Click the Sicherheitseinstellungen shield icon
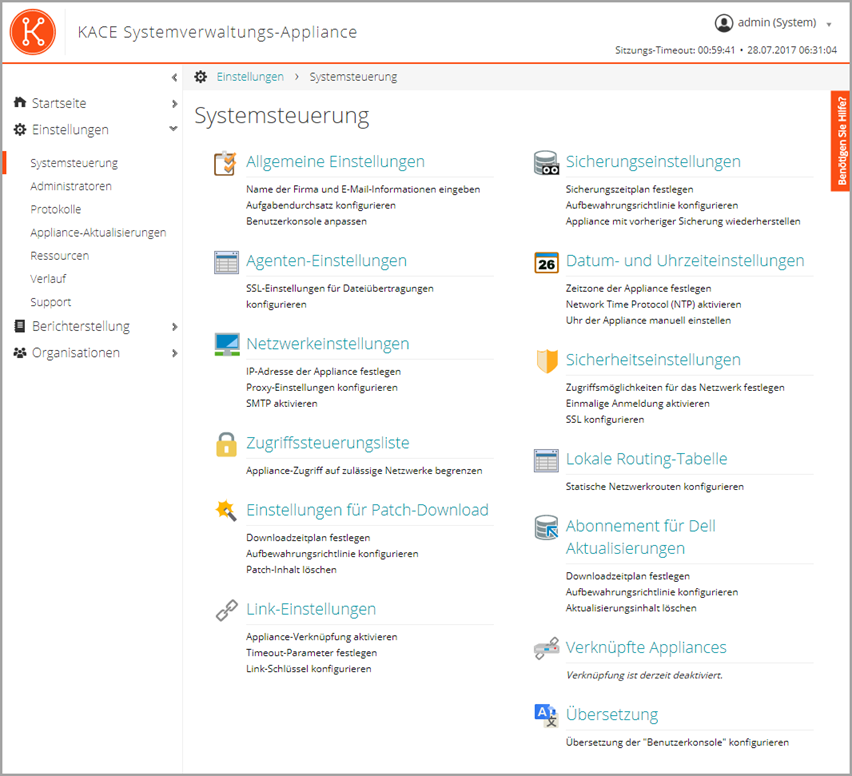The width and height of the screenshot is (852, 776). tap(546, 361)
